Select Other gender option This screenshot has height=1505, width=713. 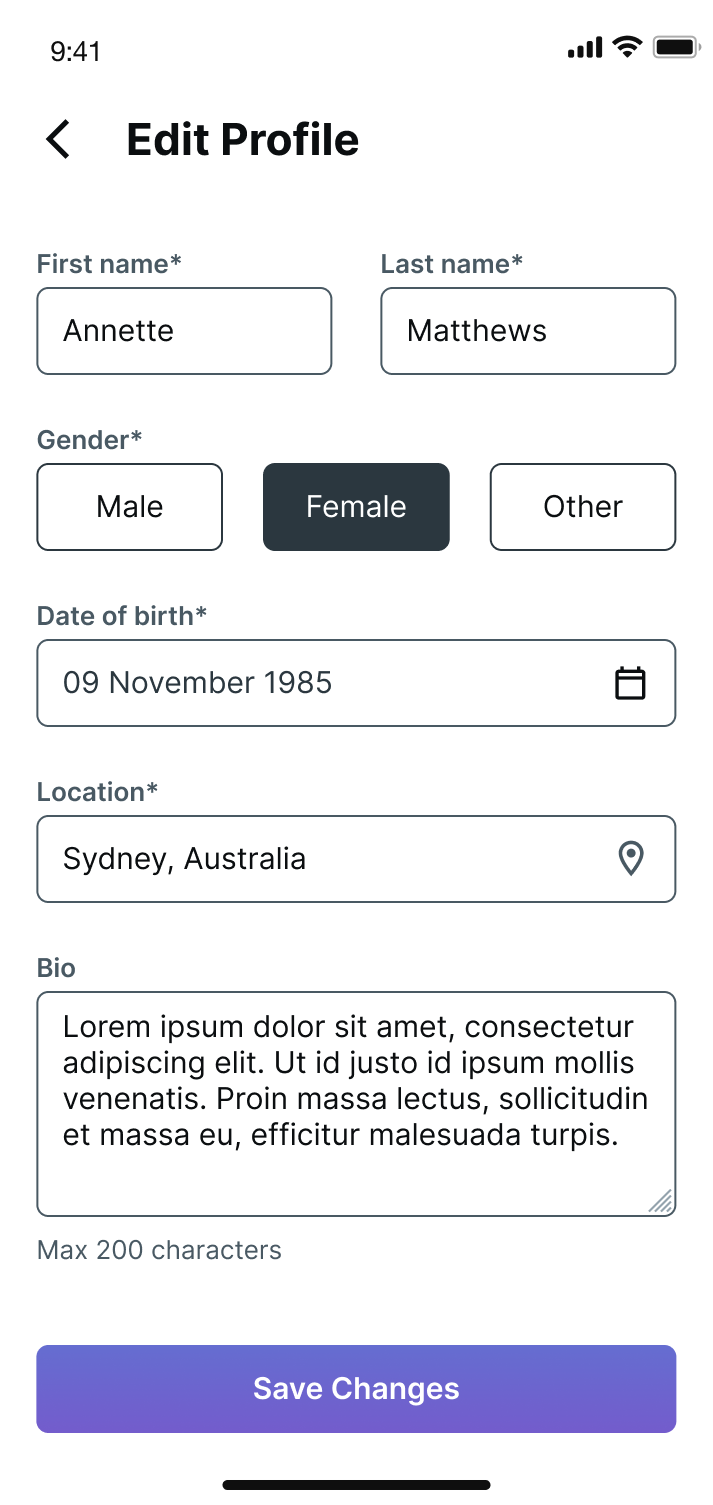(583, 507)
